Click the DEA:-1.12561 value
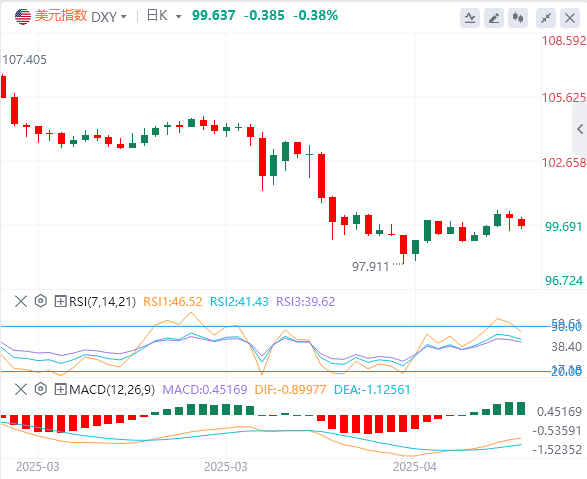The height and width of the screenshot is (479, 587). 372,390
